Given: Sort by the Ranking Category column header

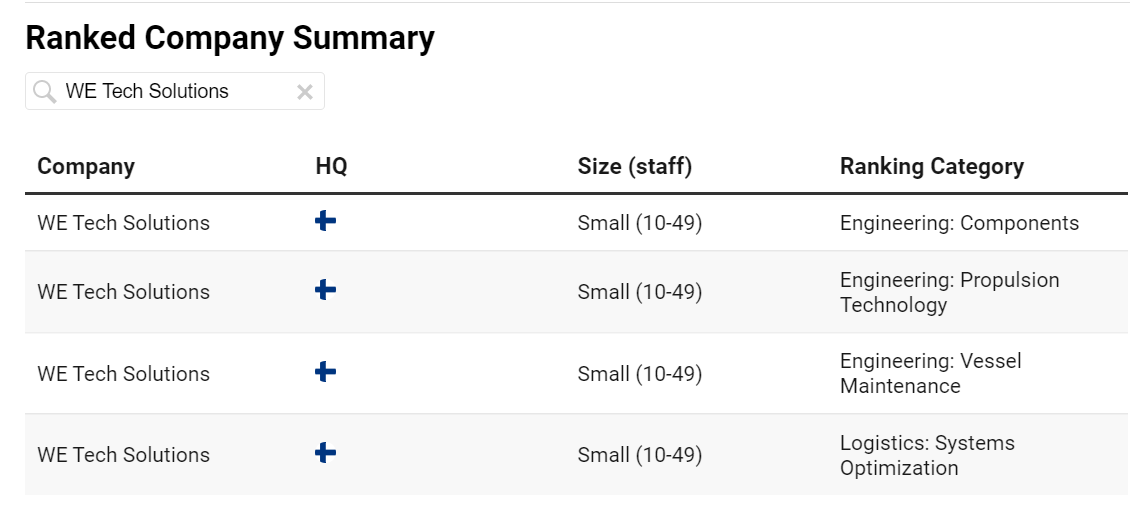Looking at the screenshot, I should (932, 167).
